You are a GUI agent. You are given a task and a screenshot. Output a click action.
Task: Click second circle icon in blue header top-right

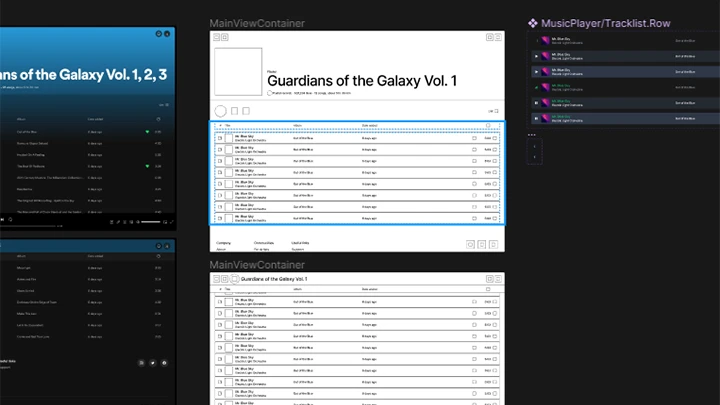pyautogui.click(x=167, y=34)
